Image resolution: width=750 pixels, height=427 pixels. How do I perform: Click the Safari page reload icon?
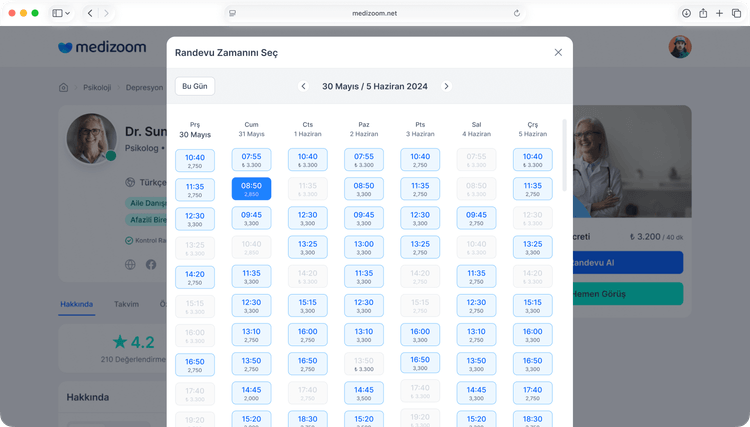[517, 13]
